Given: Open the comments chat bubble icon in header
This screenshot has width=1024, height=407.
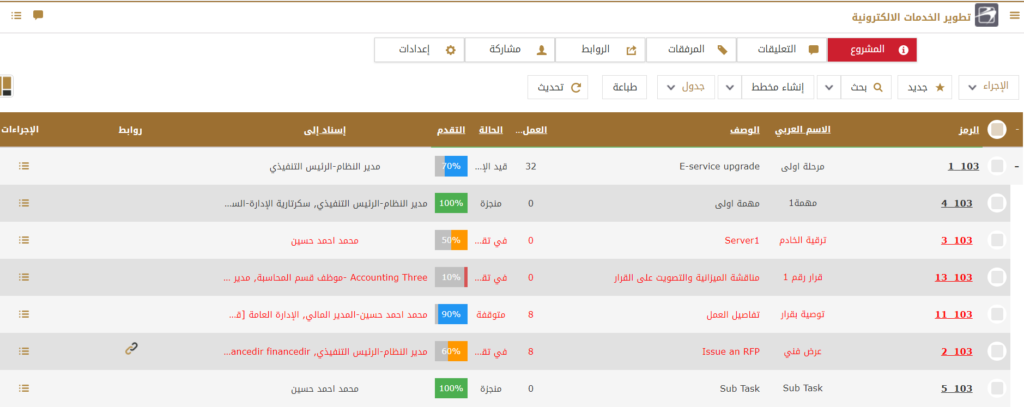Looking at the screenshot, I should (x=38, y=15).
